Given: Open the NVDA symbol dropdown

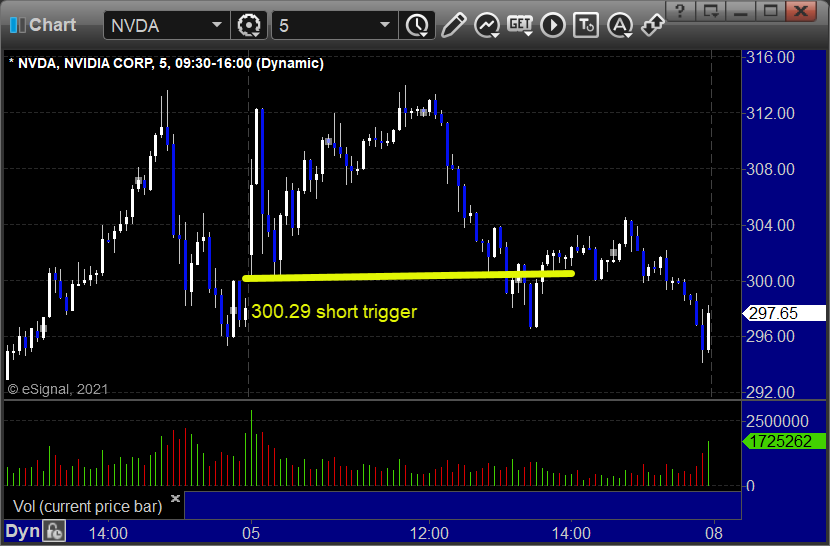Looking at the screenshot, I should click(216, 25).
